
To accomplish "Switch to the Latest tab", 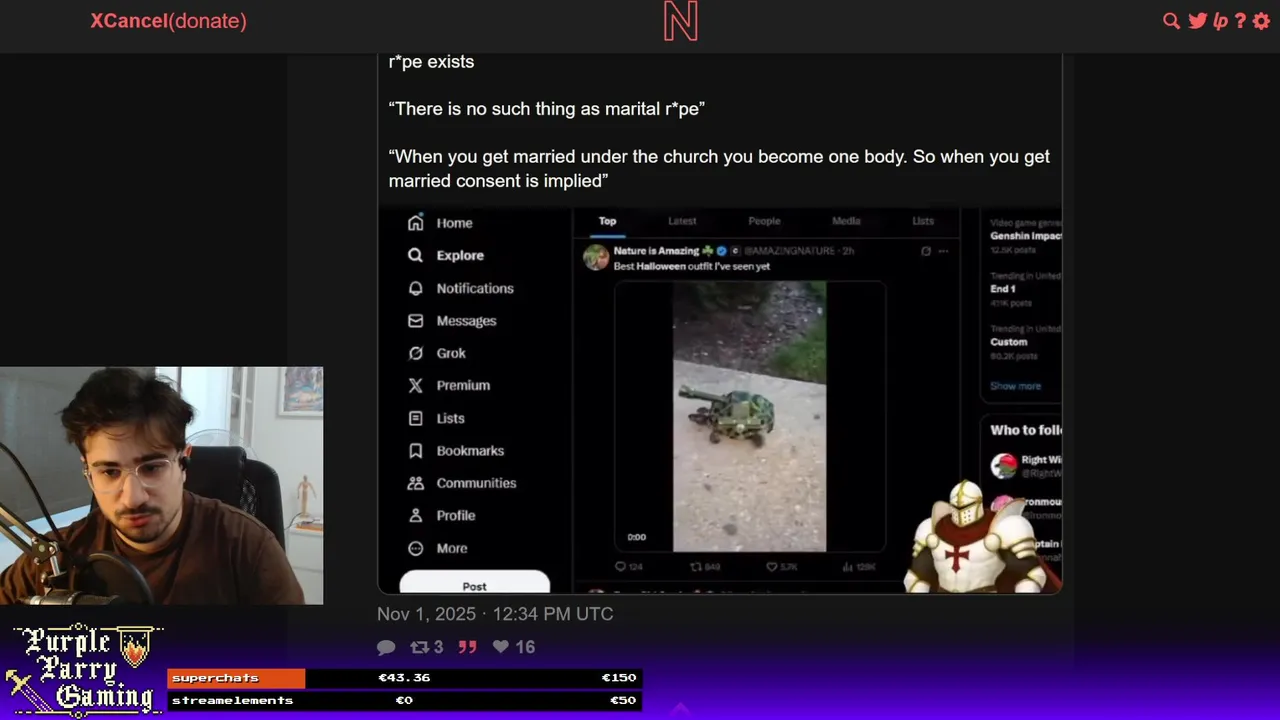I will [682, 221].
